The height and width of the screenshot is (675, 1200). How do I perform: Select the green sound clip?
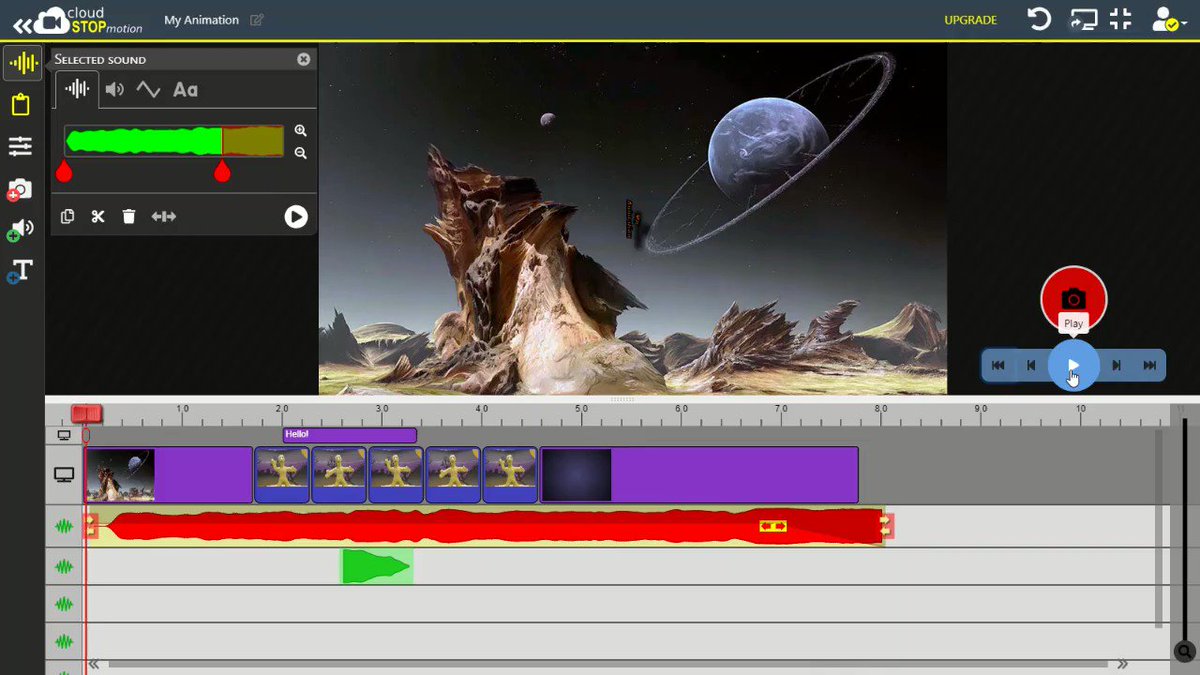point(377,566)
